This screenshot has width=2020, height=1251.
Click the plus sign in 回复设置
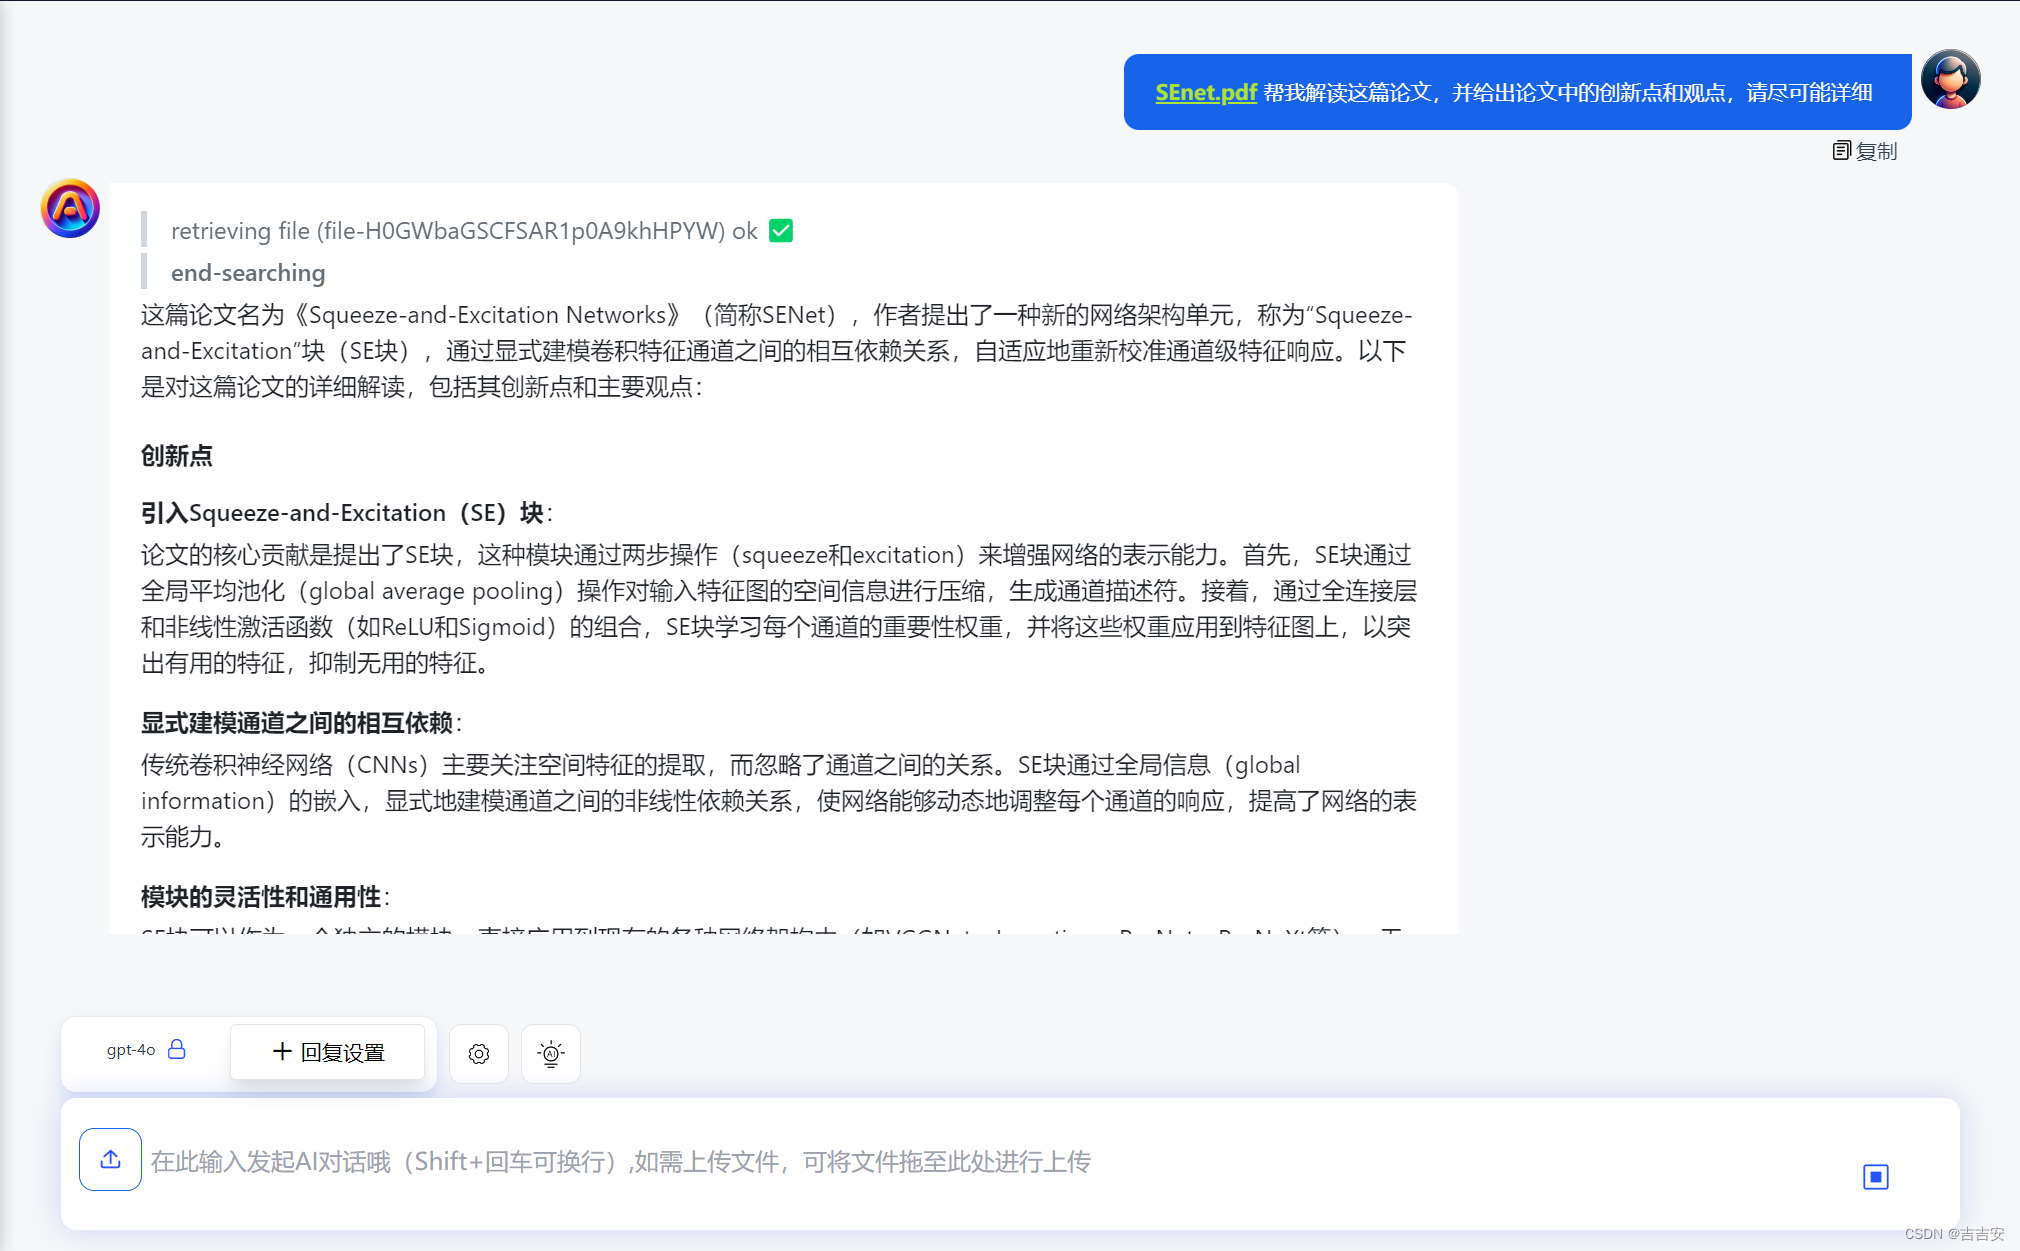282,1052
